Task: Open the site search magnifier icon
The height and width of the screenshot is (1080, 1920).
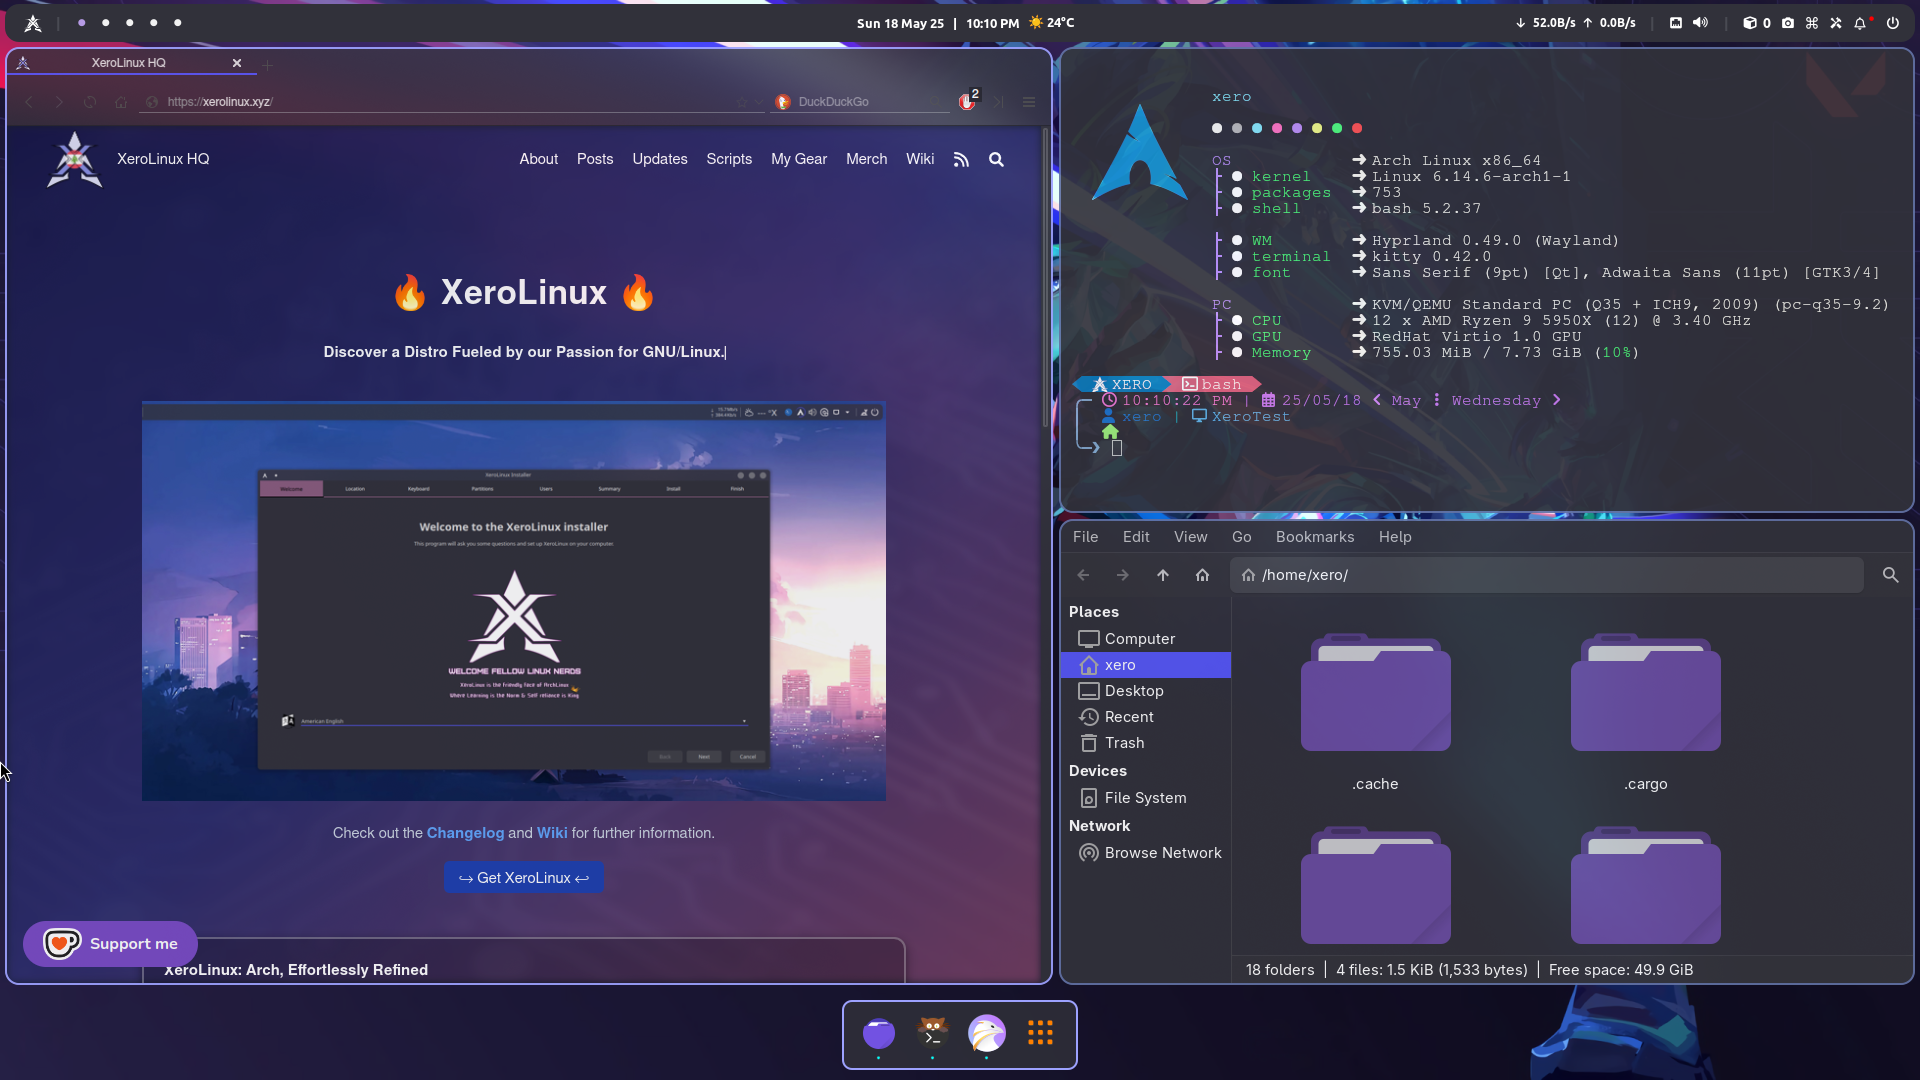Action: (x=996, y=160)
